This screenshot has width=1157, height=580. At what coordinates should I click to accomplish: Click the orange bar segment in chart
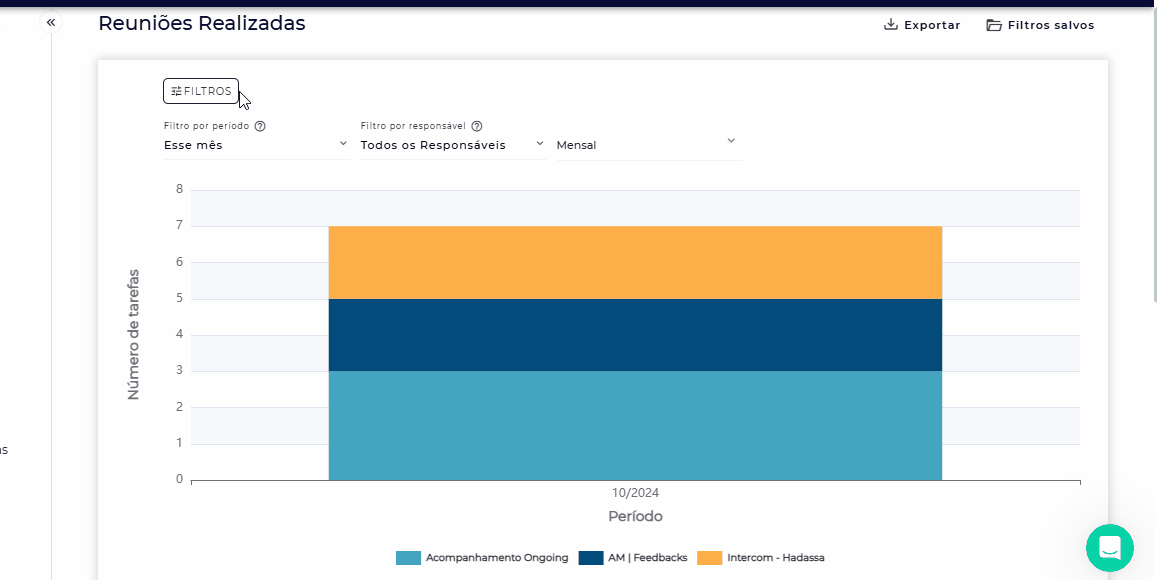click(x=635, y=262)
